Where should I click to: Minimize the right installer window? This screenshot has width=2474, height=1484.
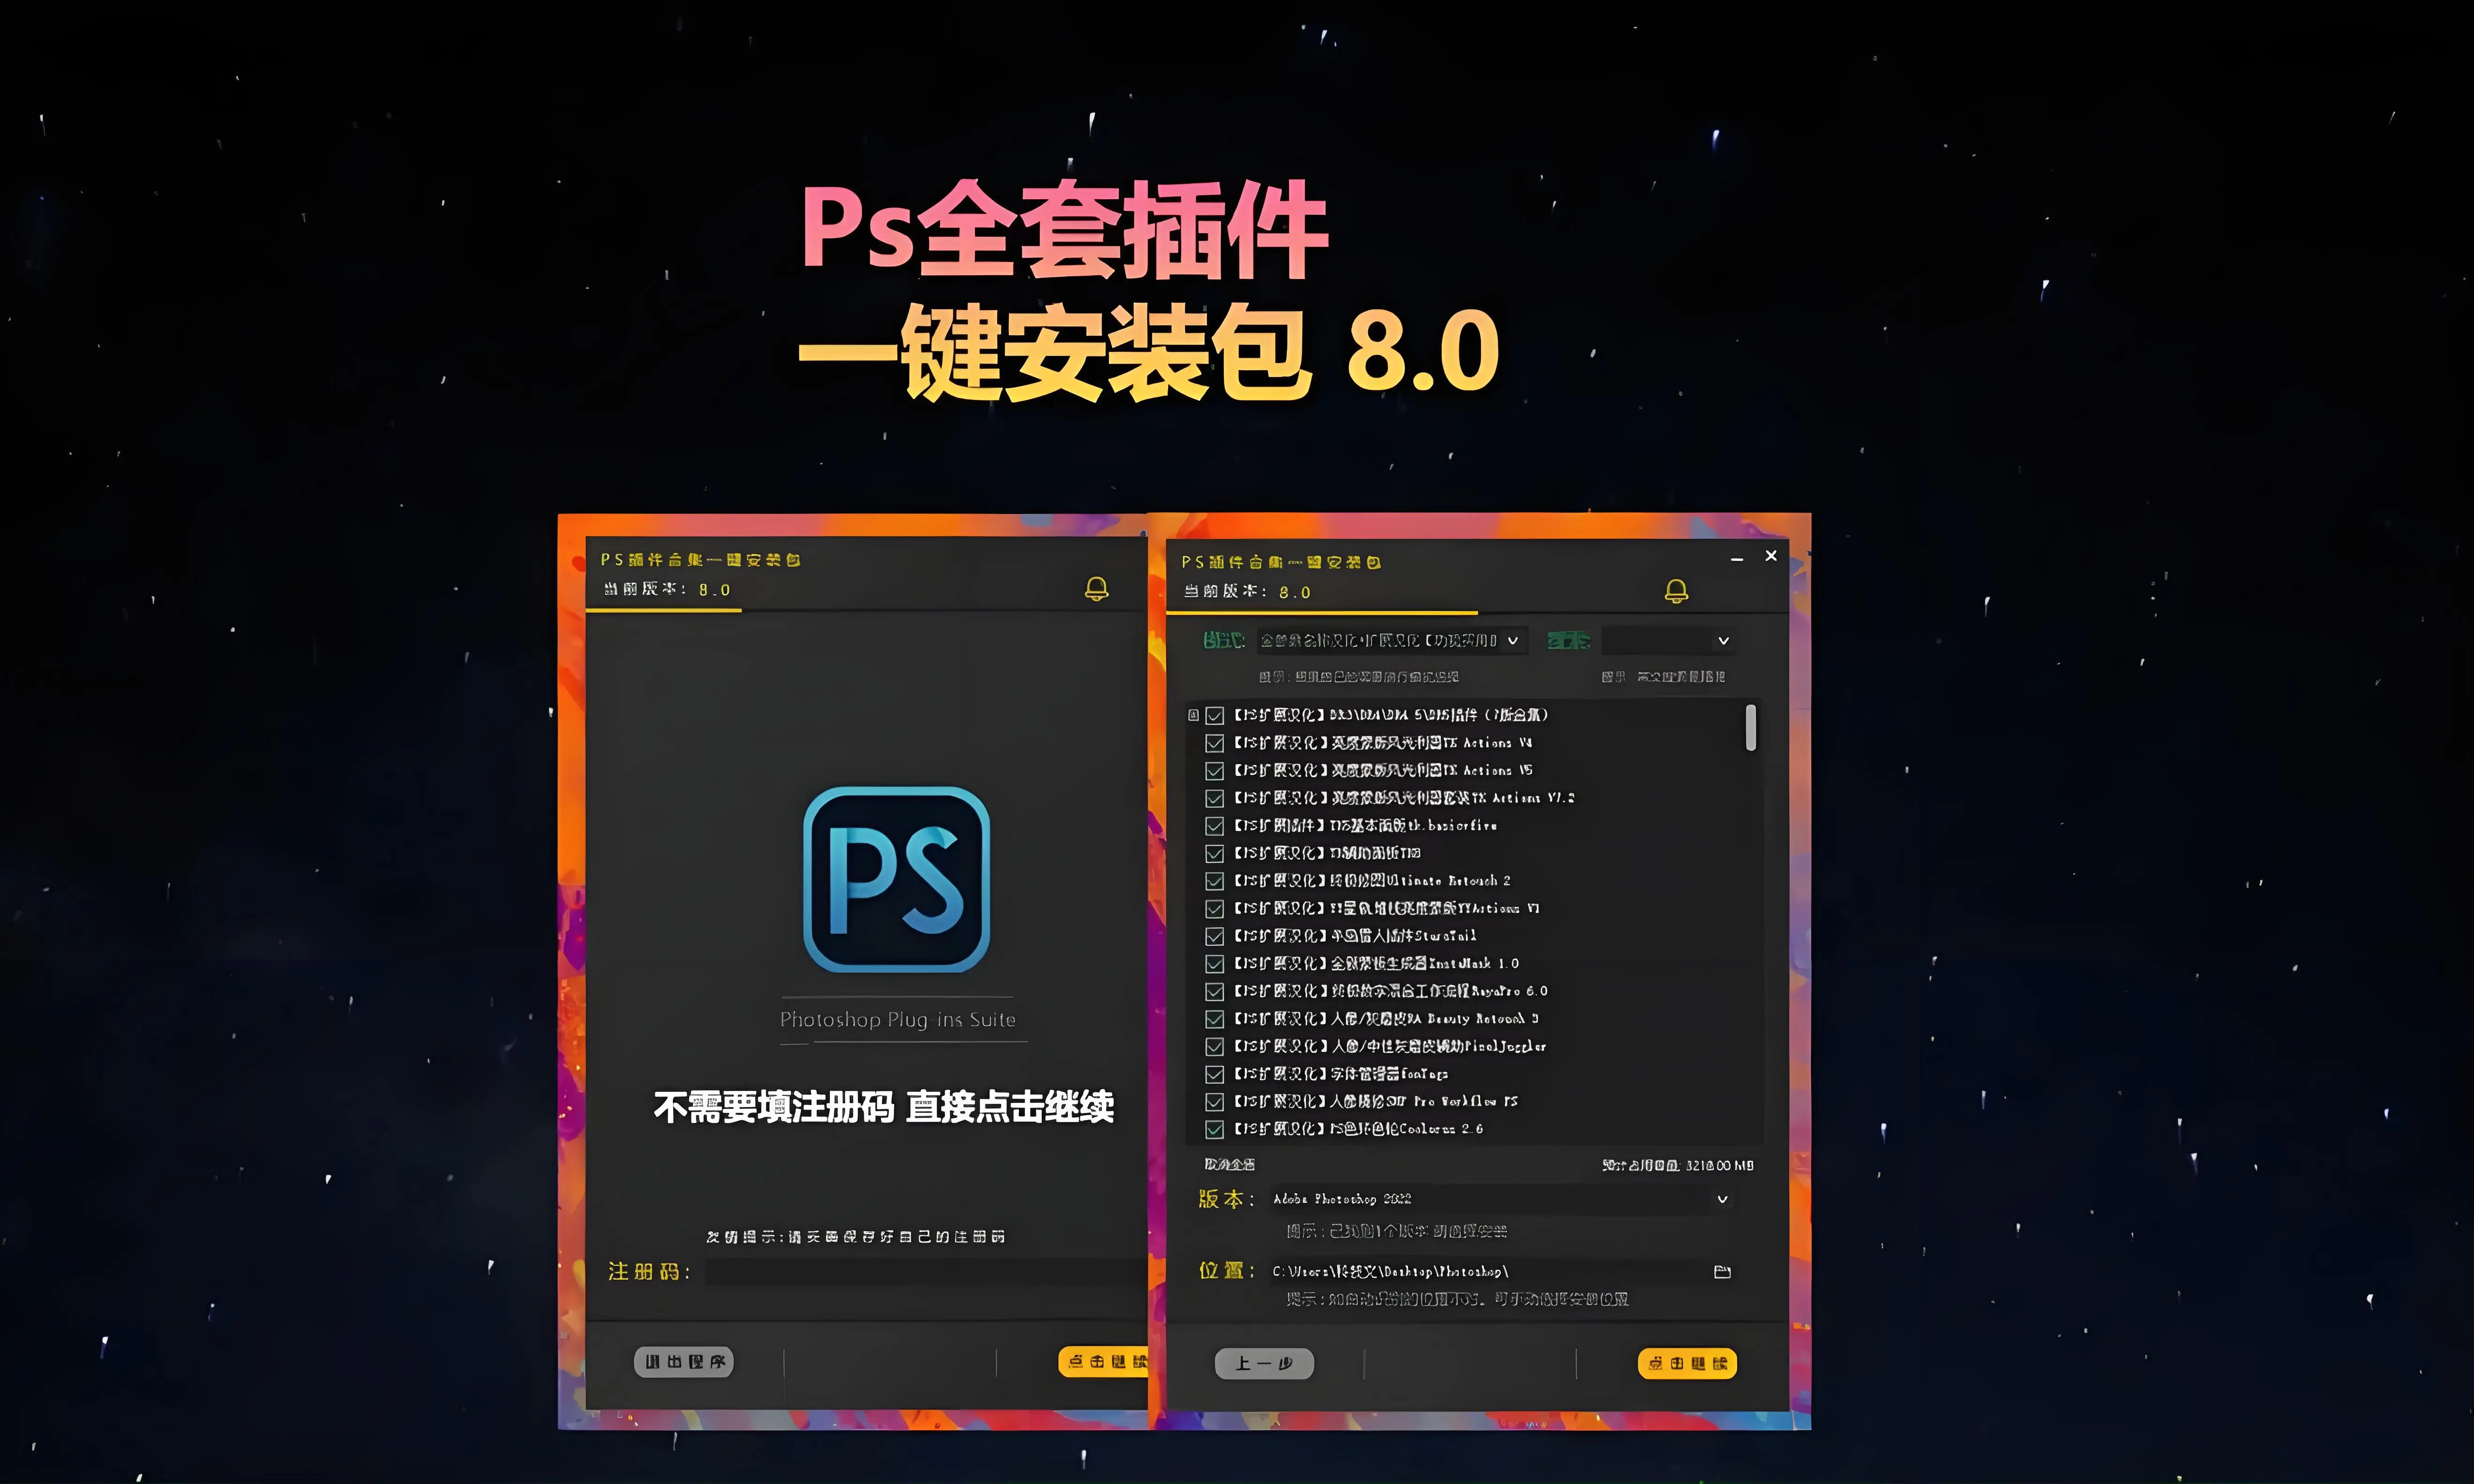pos(1737,559)
